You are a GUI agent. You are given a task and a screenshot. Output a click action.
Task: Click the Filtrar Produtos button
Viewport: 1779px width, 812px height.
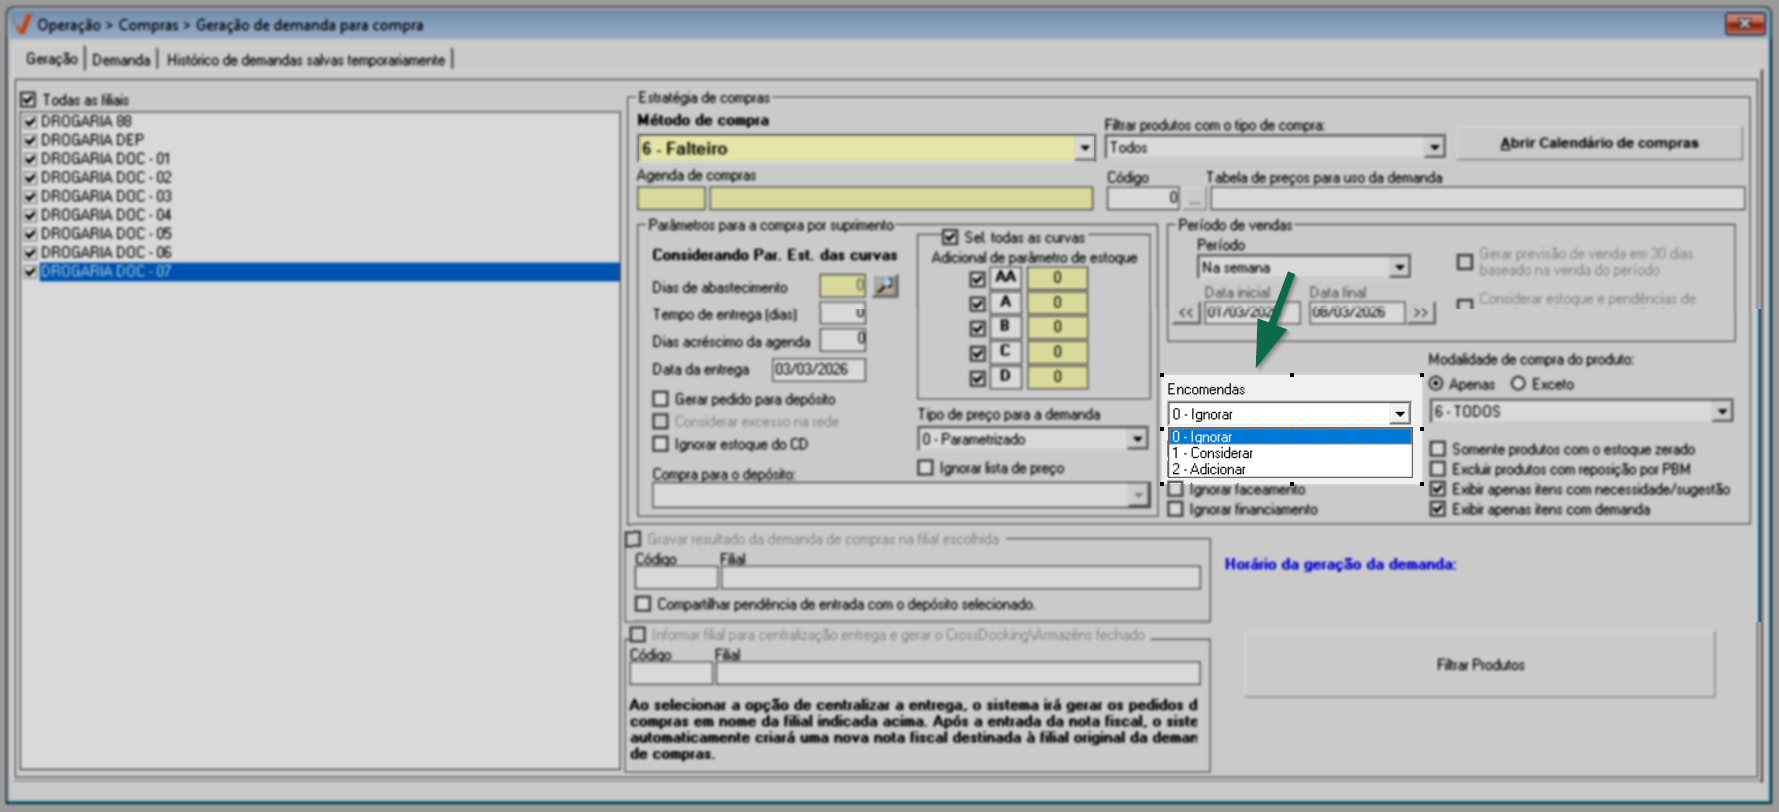click(1479, 665)
